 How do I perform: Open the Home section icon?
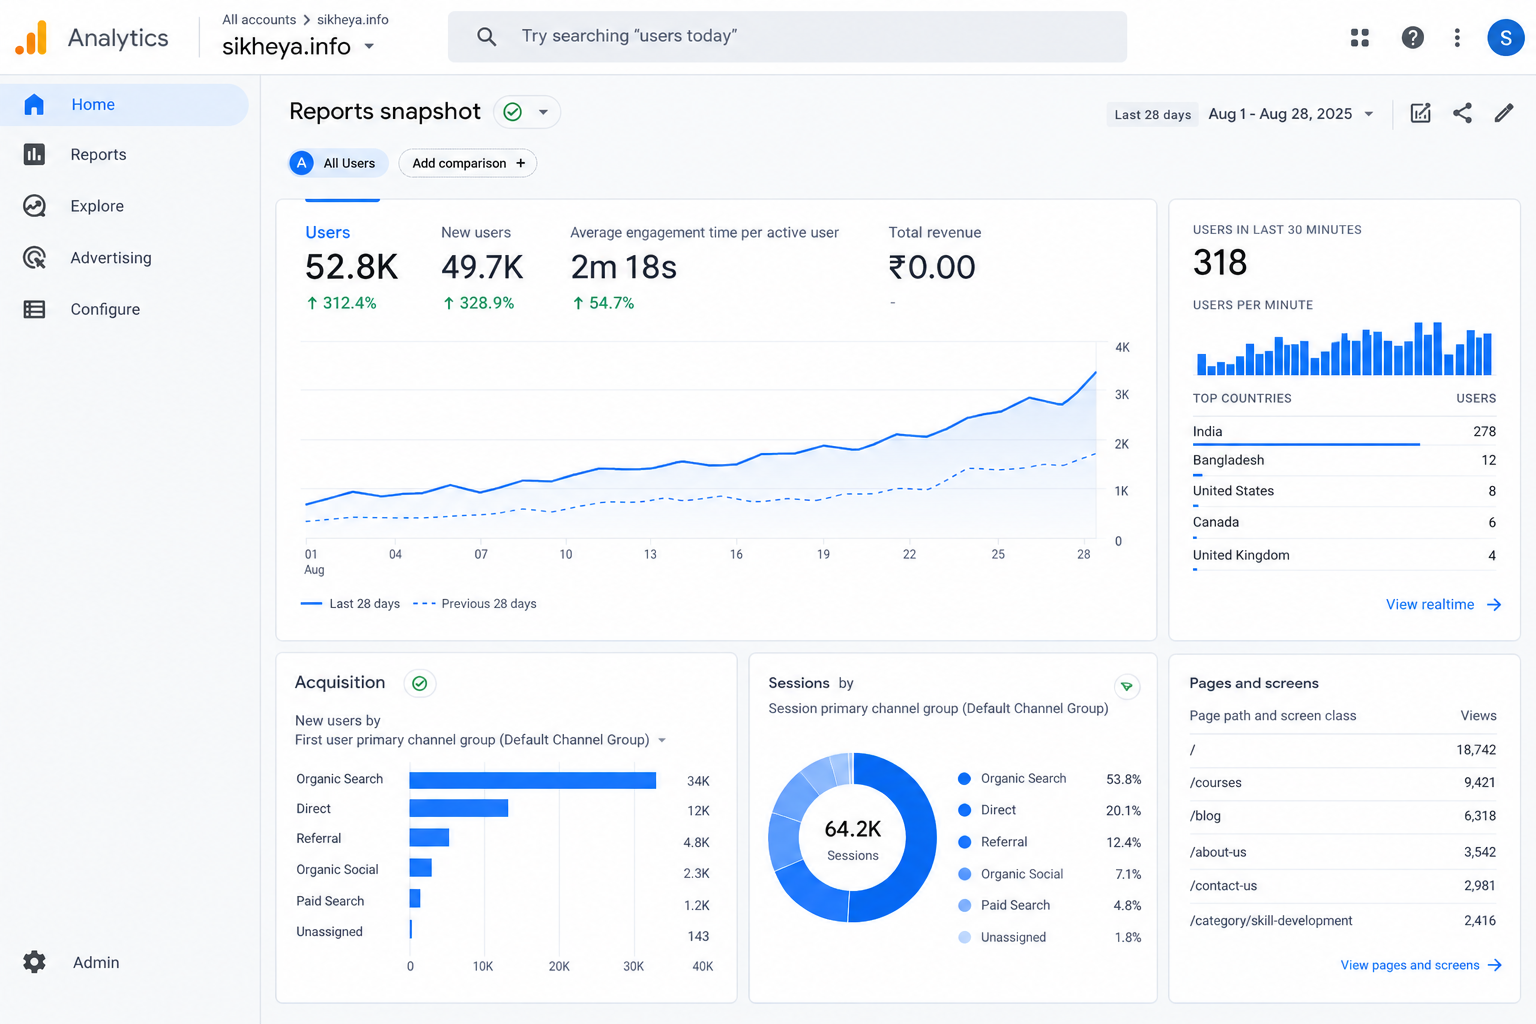point(34,104)
